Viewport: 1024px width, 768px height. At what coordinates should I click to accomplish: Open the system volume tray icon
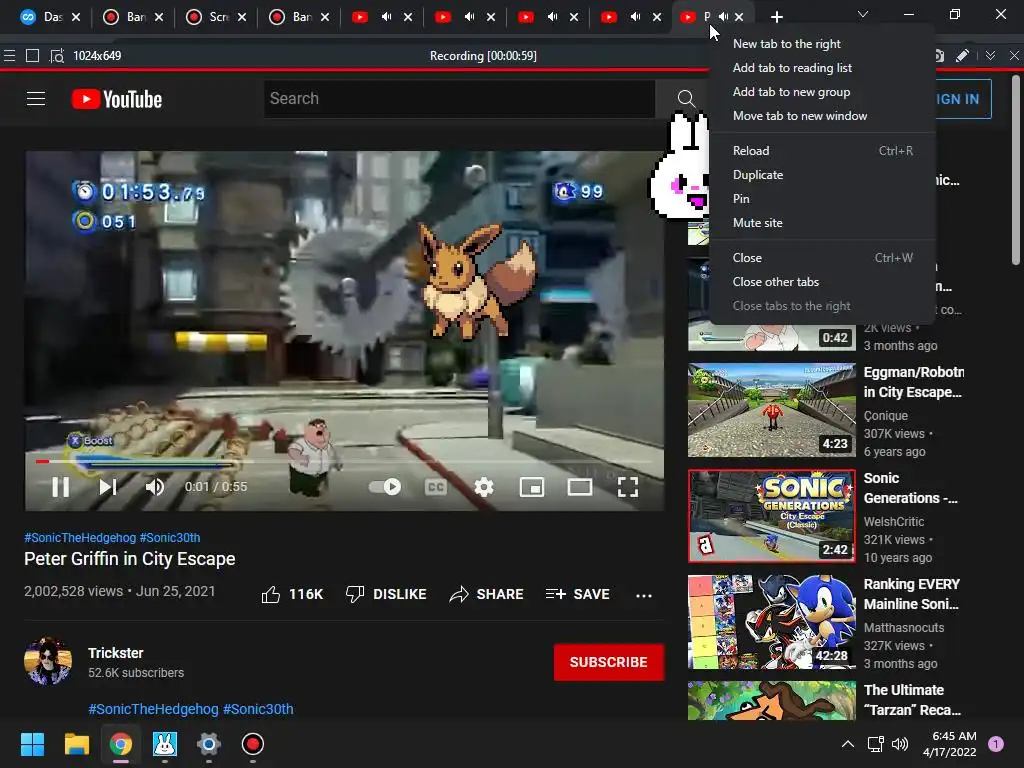(x=900, y=744)
